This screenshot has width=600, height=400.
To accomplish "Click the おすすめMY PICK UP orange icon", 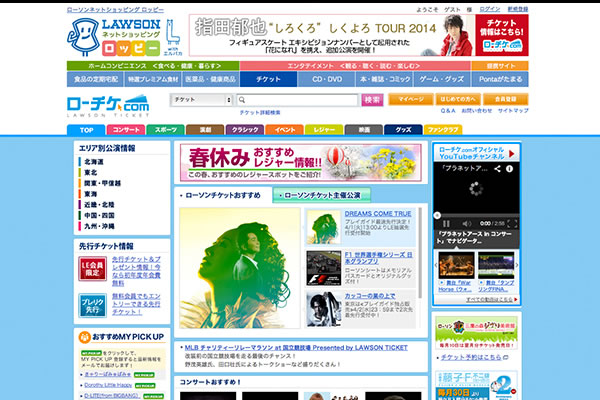I will 85,337.
